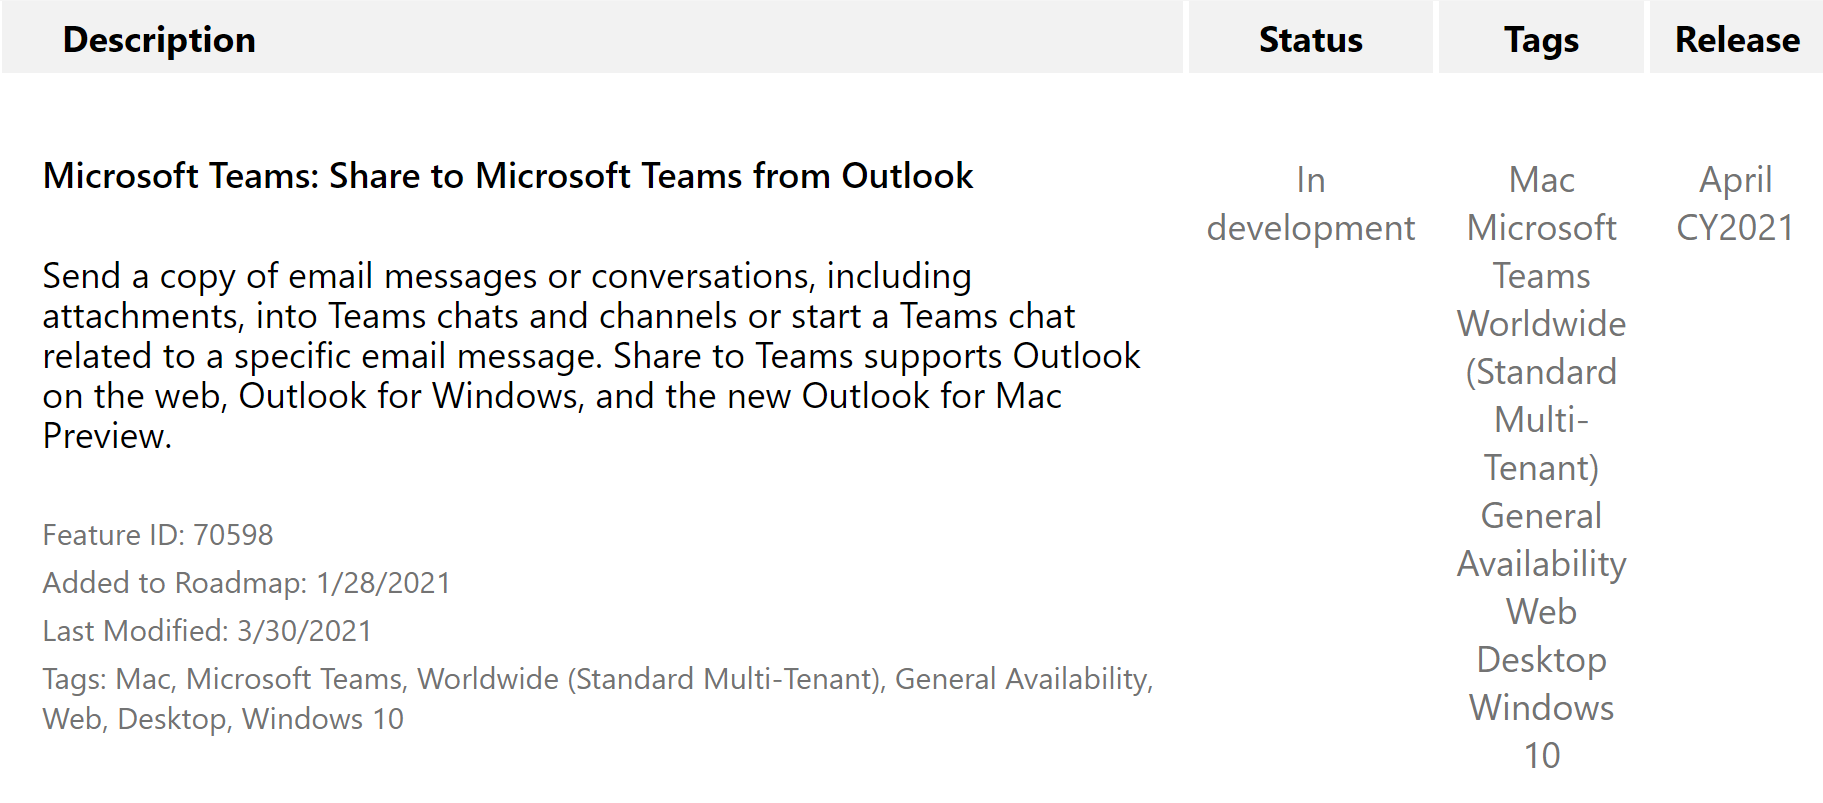Screen dimensions: 1823x803
Task: Select the Mac tag in the Tags column
Action: pos(1541,180)
